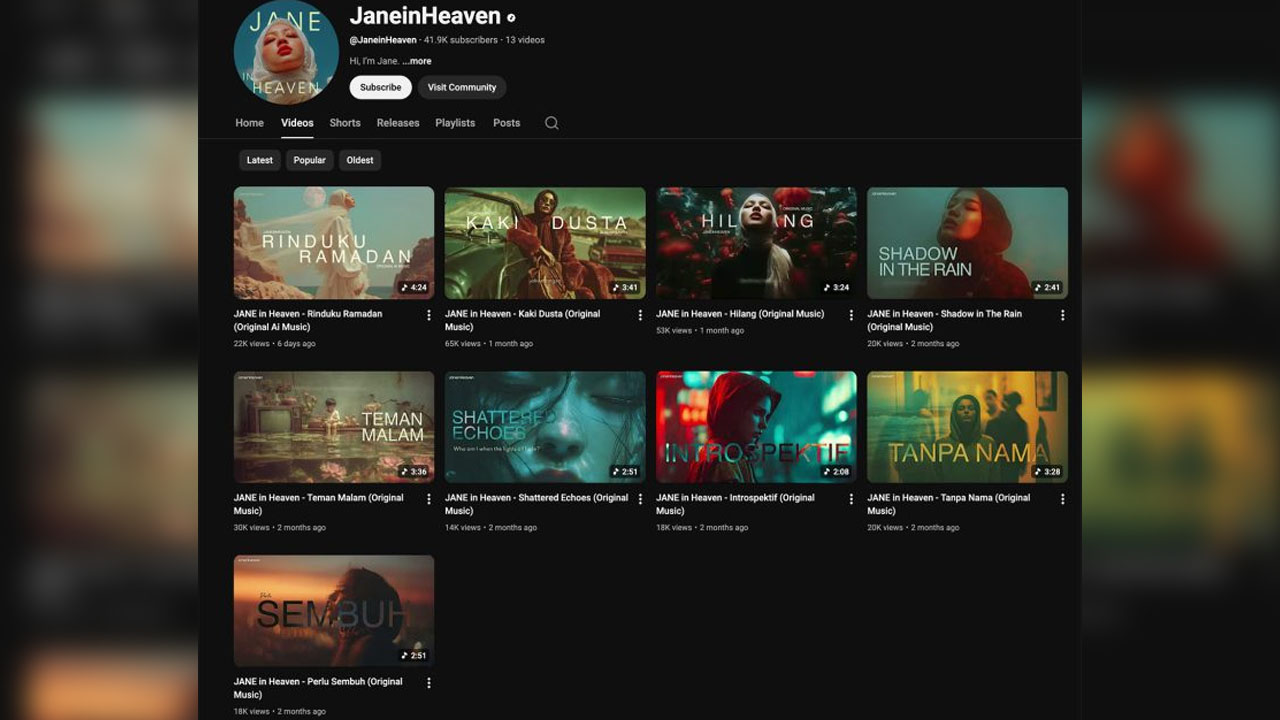This screenshot has height=720, width=1280.
Task: Open options menu for Teman Malam video
Action: [429, 499]
